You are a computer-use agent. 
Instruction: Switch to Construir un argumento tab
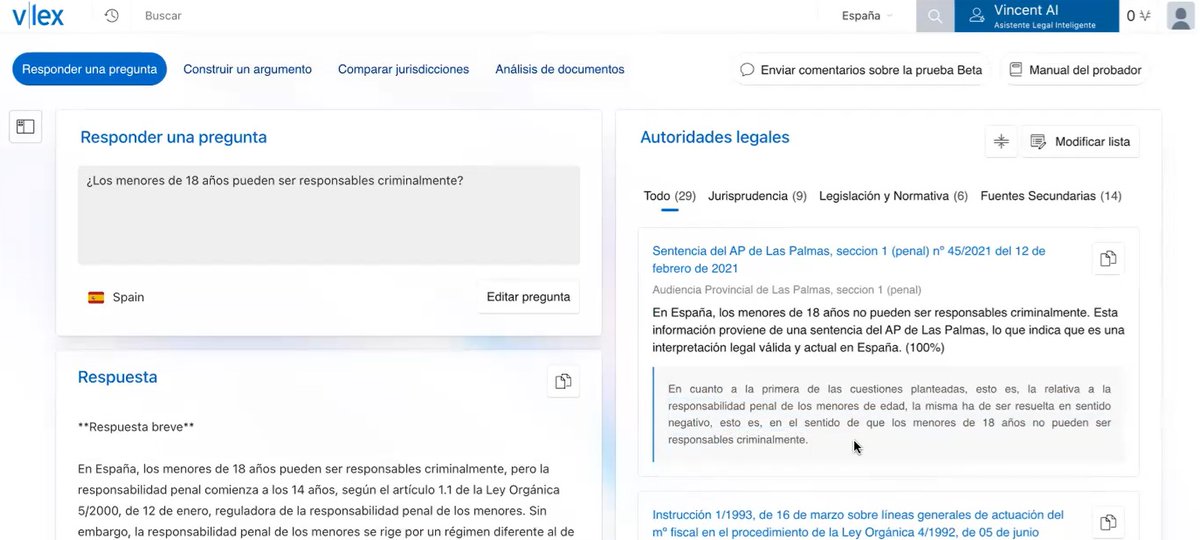pyautogui.click(x=247, y=70)
